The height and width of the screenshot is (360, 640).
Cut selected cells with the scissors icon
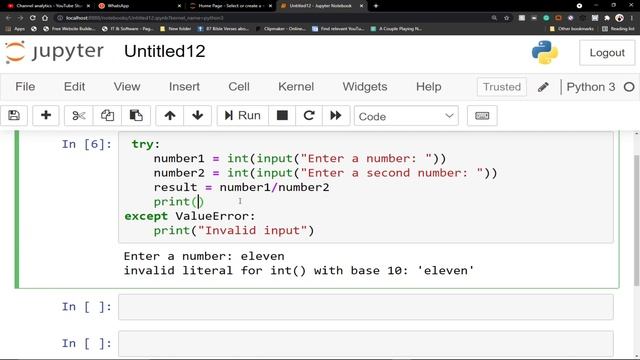(x=79, y=116)
